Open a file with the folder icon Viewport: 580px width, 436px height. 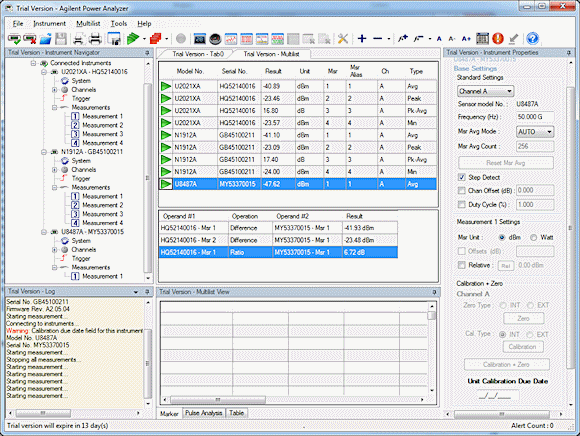[45, 38]
